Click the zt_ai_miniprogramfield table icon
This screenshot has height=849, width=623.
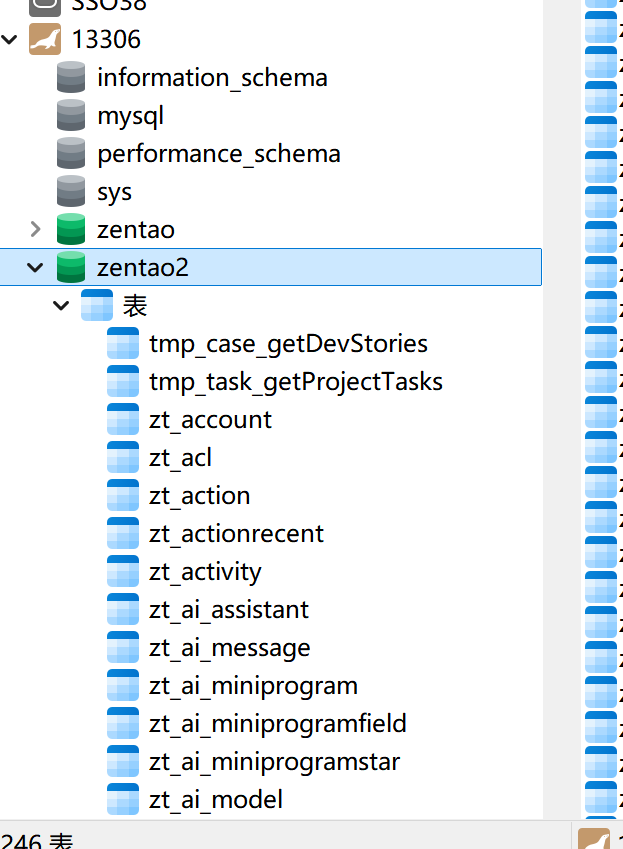coord(123,723)
